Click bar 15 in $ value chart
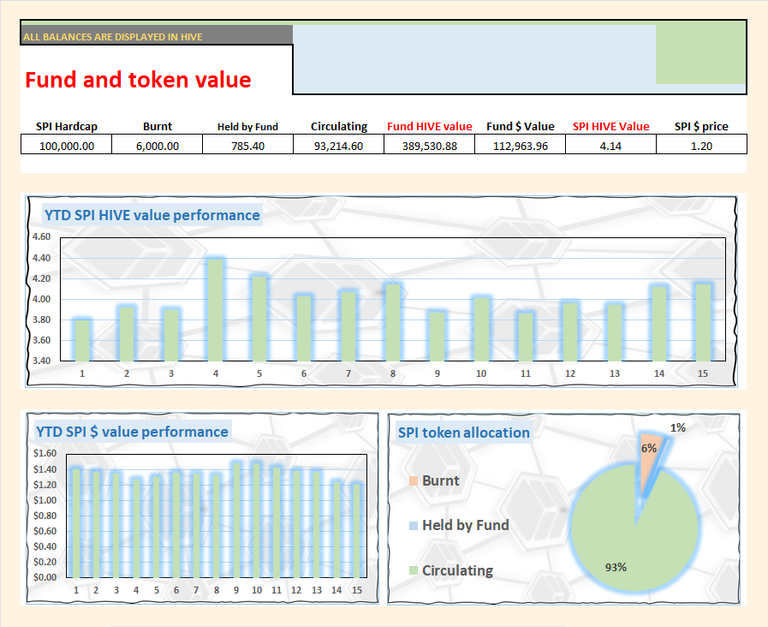Image resolution: width=768 pixels, height=627 pixels. (357, 531)
